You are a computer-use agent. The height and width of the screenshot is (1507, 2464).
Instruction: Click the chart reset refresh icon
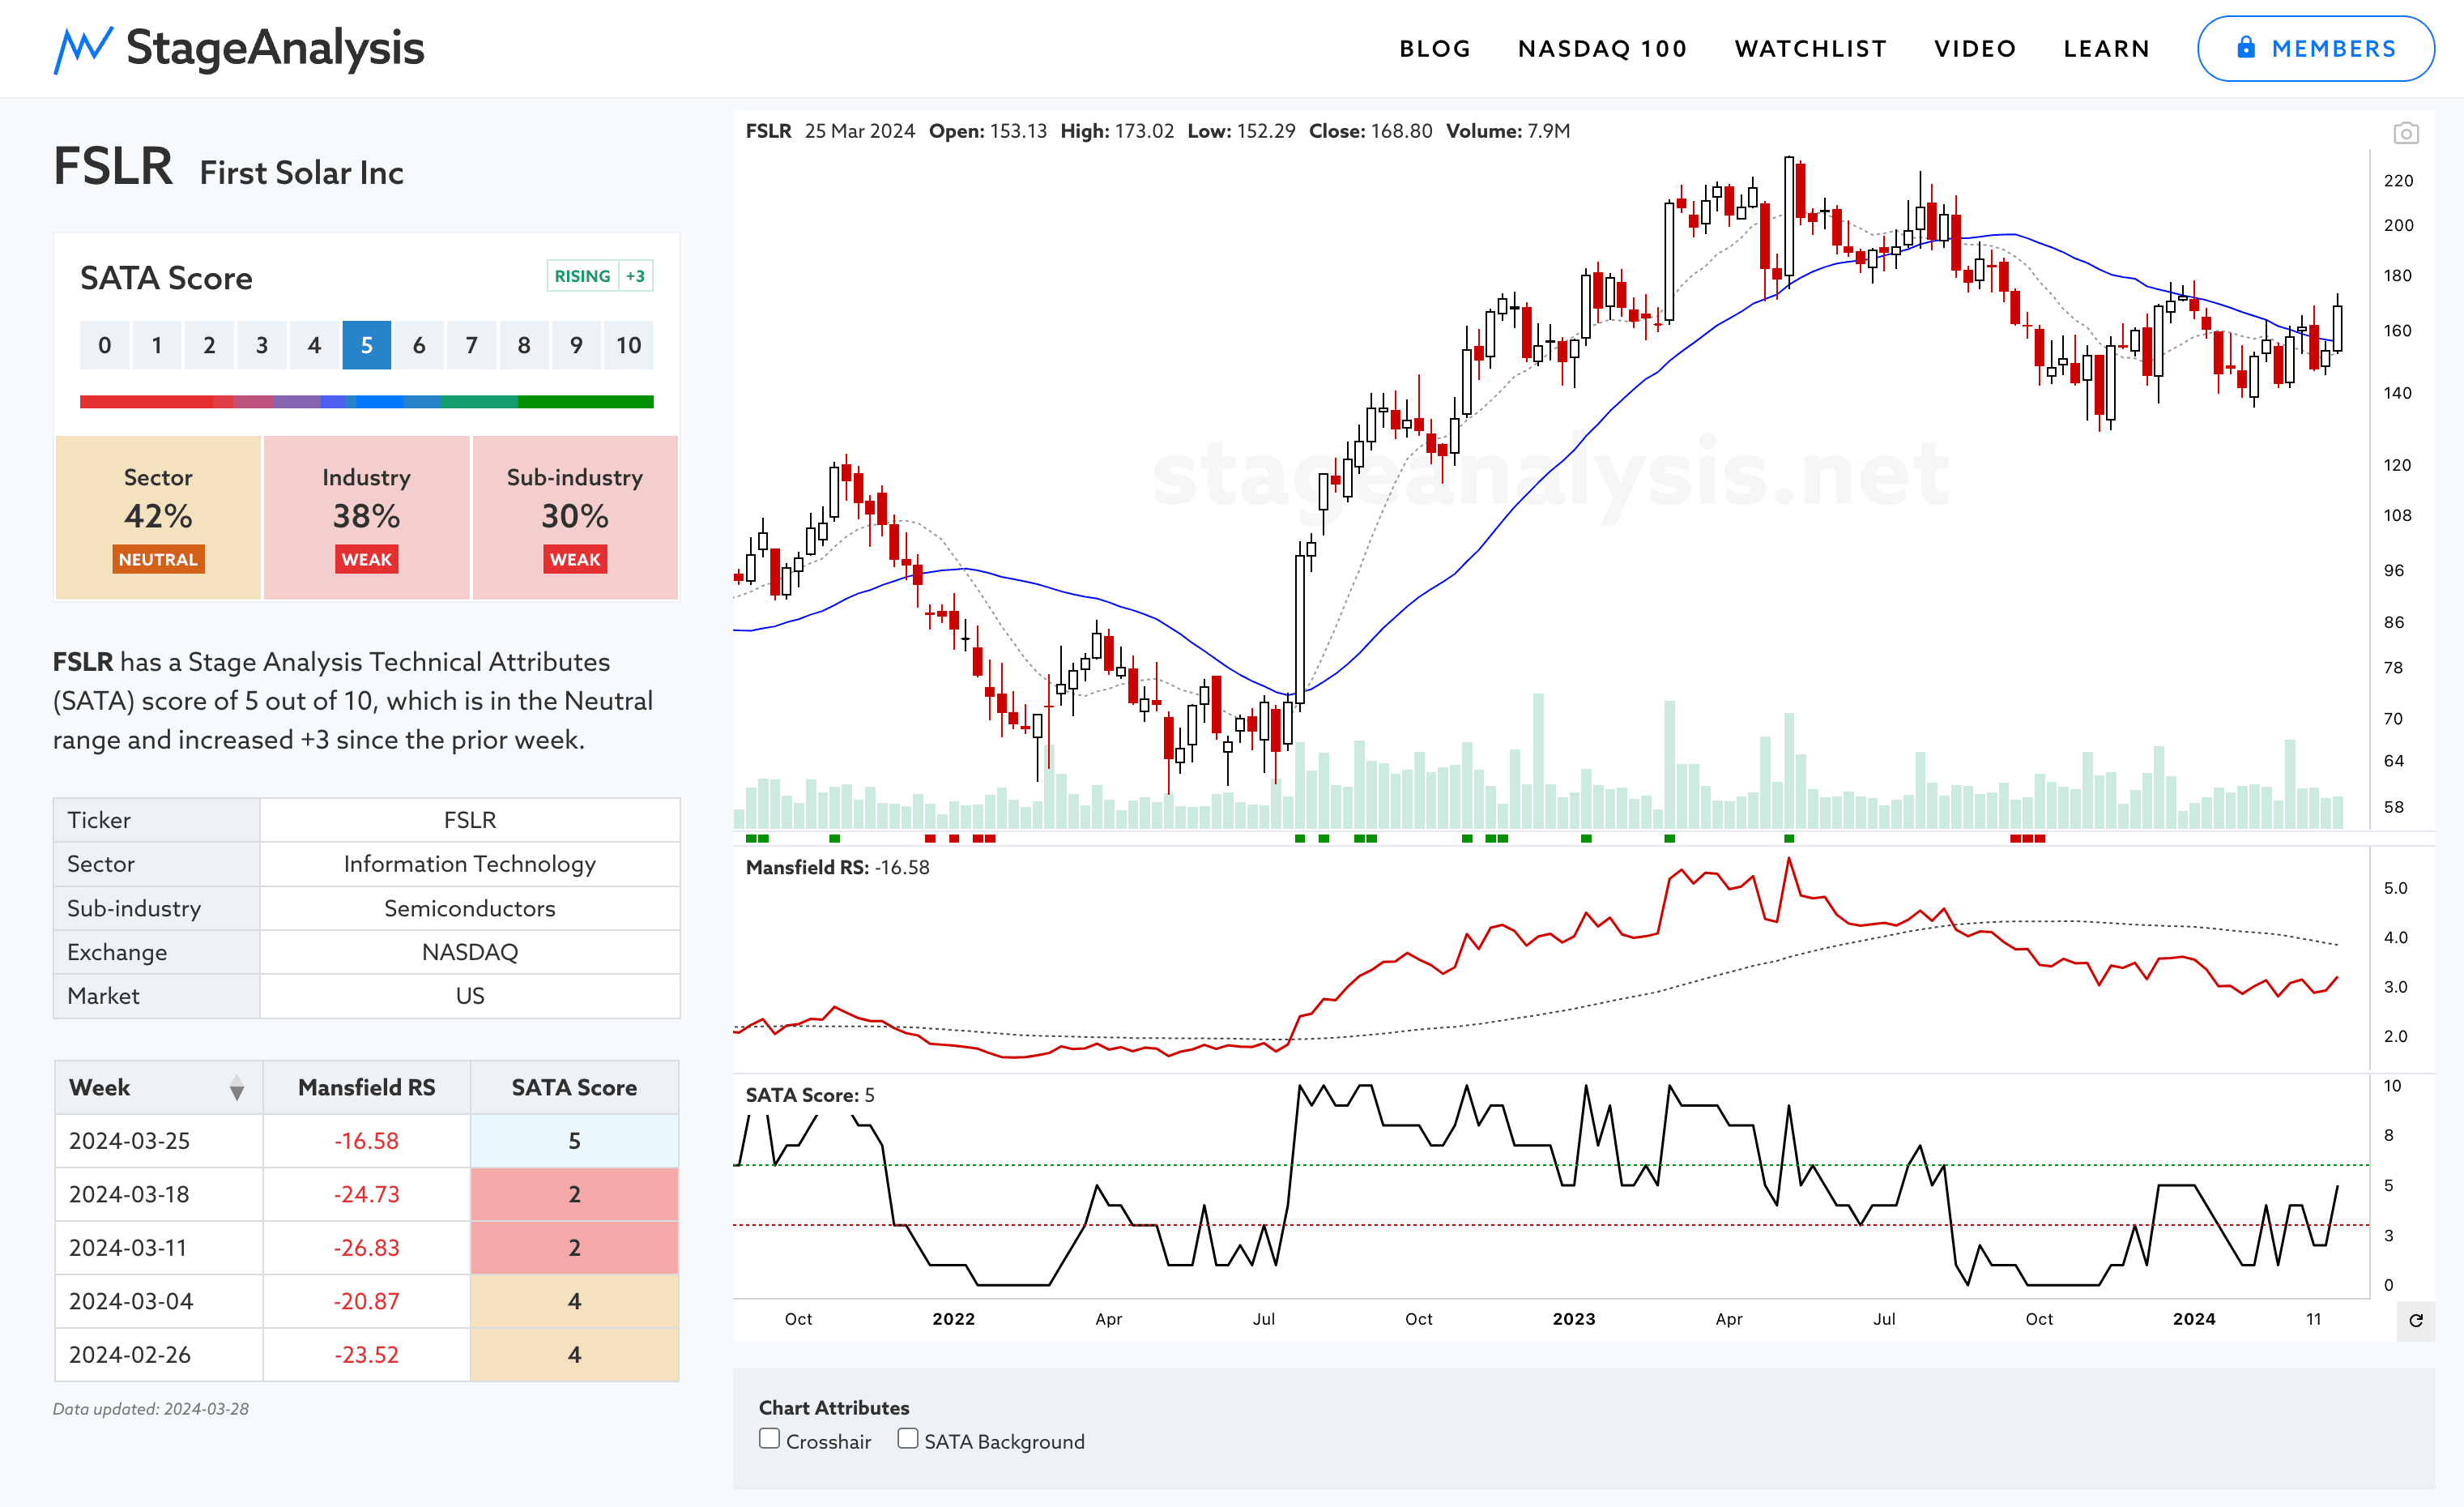2415,1320
